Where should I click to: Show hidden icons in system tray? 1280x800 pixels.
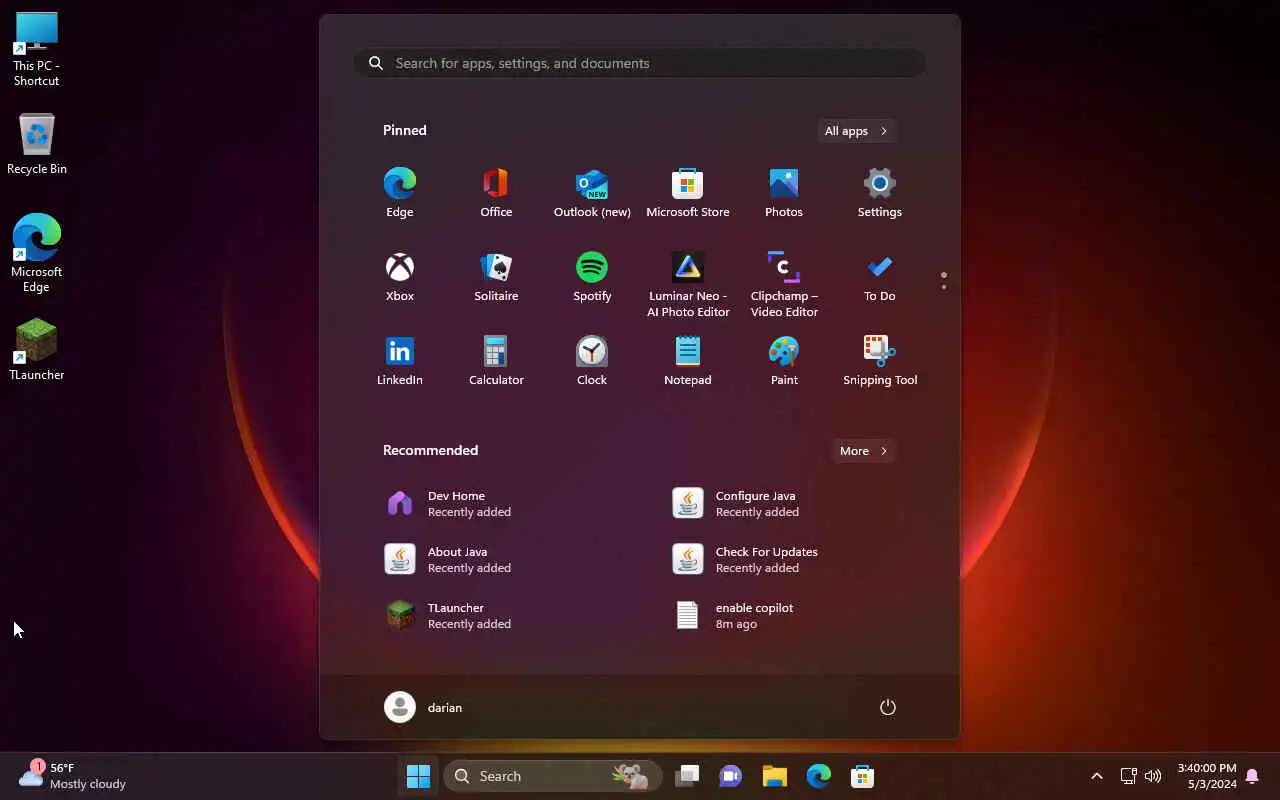tap(1097, 776)
